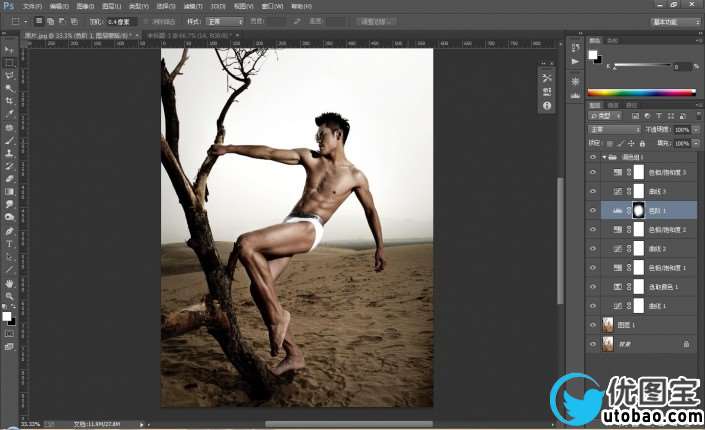
Task: Click the K slider track
Action: [x=642, y=66]
